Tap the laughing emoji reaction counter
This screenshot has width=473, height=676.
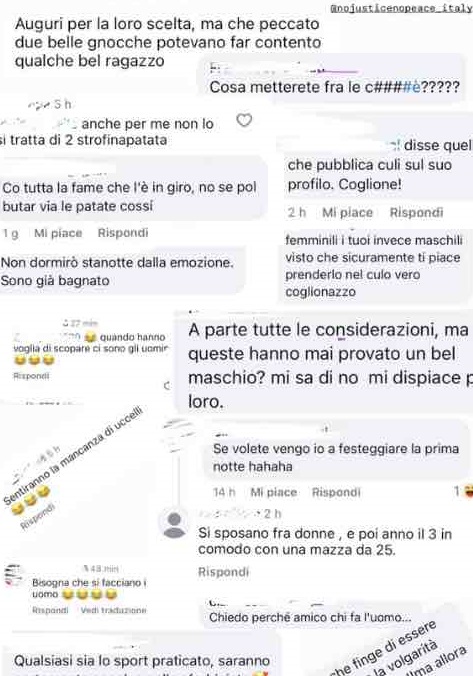(x=463, y=491)
